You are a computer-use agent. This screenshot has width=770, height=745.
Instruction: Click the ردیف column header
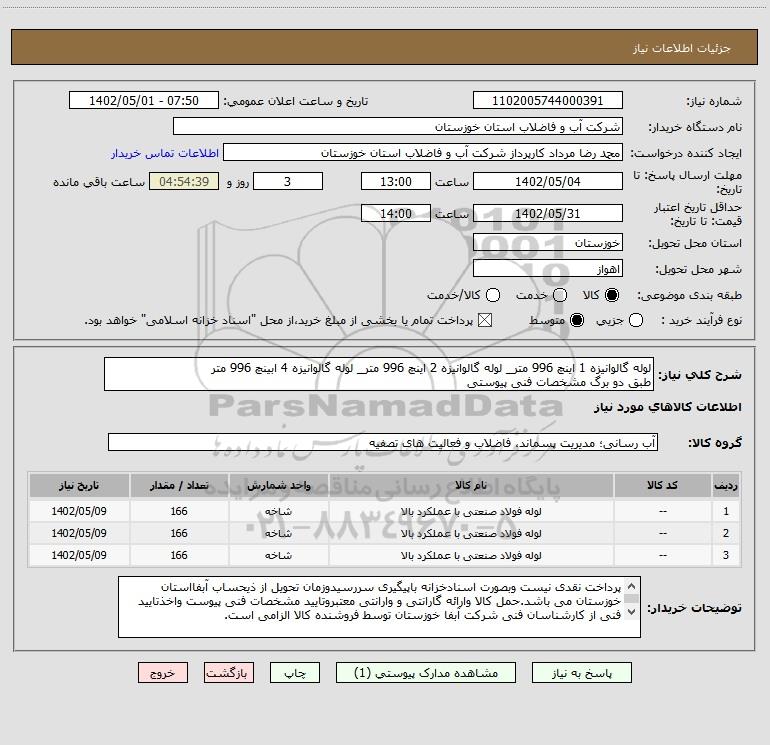[726, 485]
